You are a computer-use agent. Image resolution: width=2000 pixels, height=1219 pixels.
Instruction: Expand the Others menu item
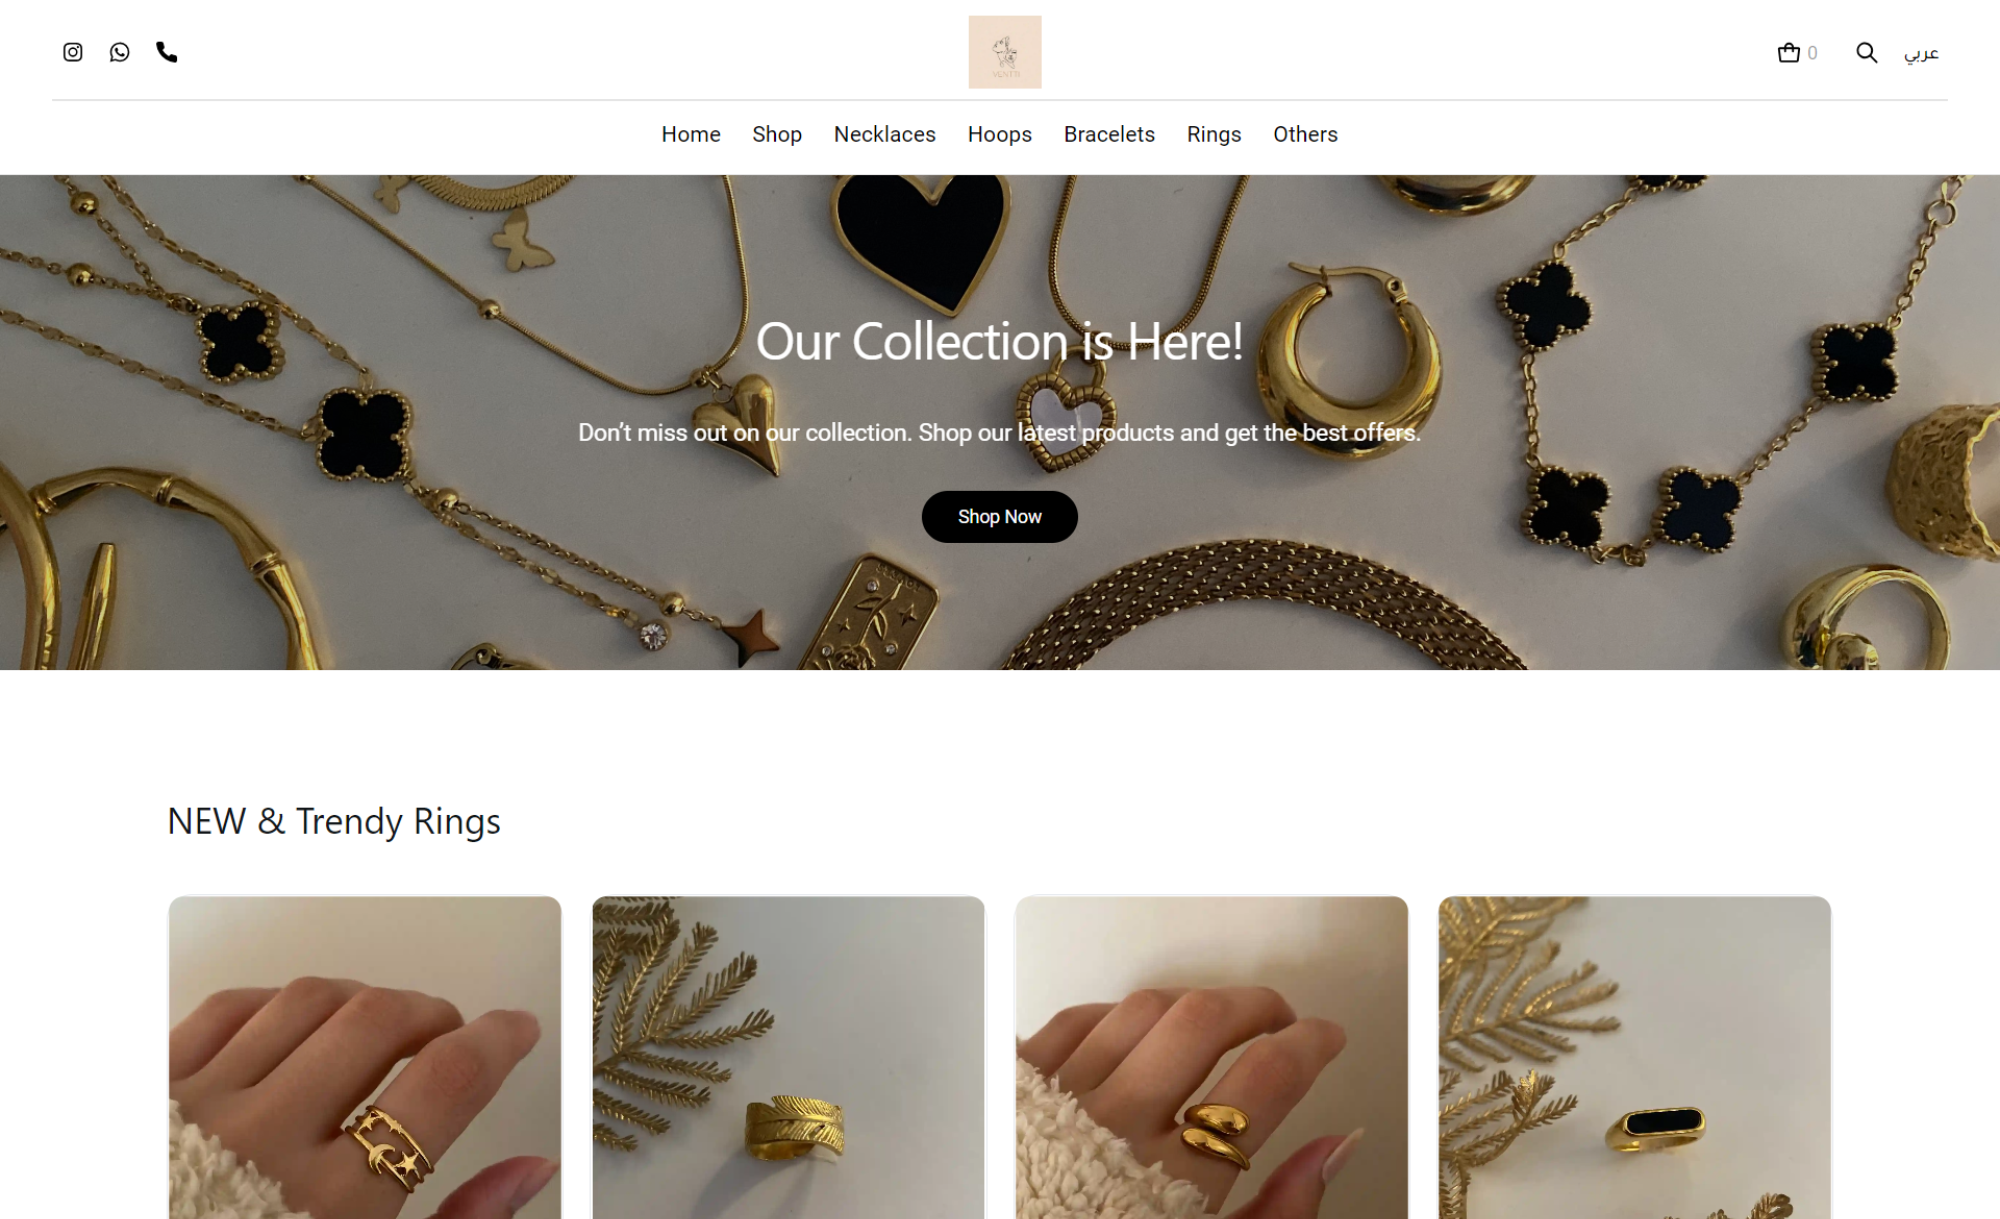tap(1305, 134)
